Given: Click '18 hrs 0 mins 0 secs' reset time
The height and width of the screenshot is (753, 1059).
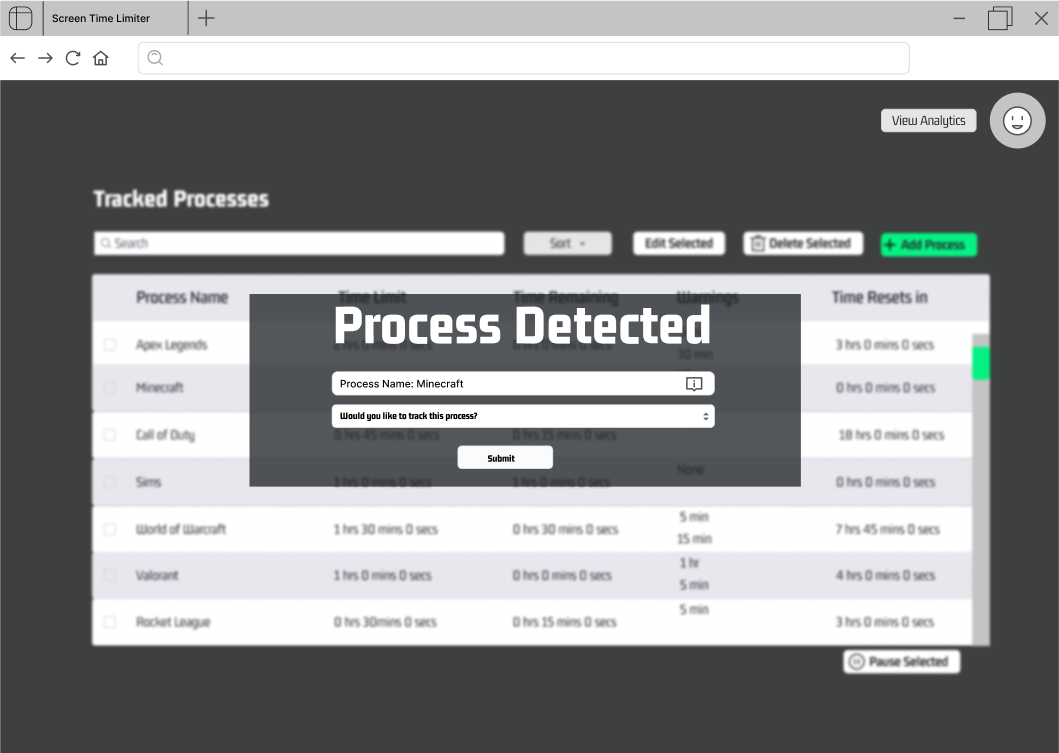Looking at the screenshot, I should pyautogui.click(x=891, y=434).
